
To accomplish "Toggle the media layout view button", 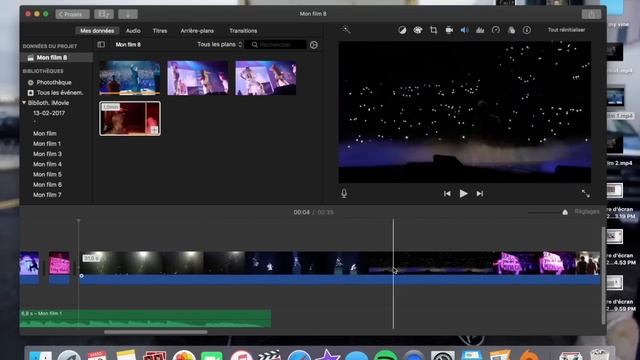I will [x=104, y=14].
